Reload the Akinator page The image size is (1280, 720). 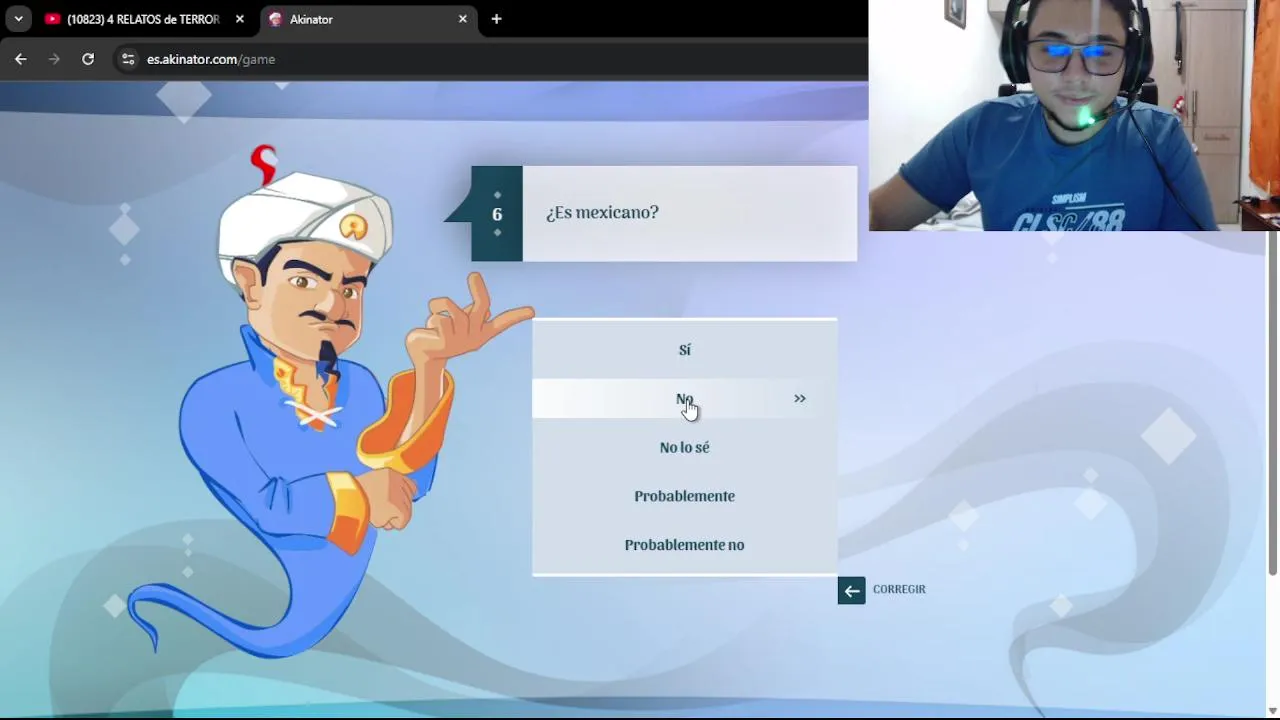tap(88, 59)
